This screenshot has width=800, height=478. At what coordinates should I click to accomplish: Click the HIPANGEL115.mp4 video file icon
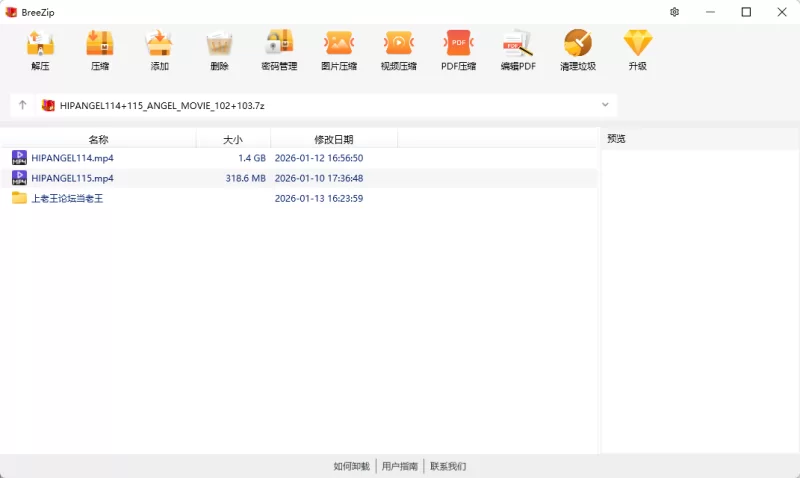[x=19, y=178]
